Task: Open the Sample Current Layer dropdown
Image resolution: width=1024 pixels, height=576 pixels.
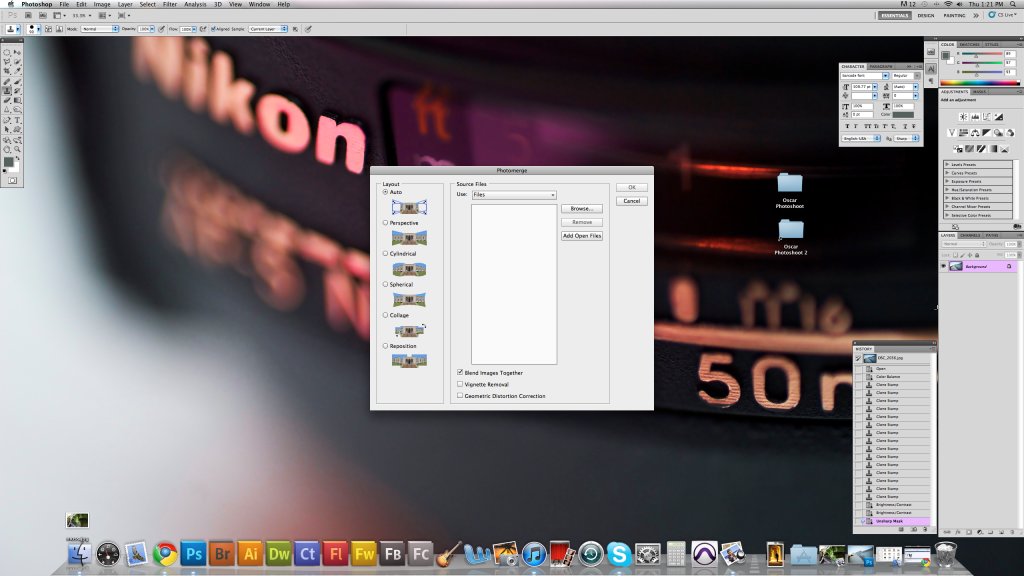Action: coord(268,29)
